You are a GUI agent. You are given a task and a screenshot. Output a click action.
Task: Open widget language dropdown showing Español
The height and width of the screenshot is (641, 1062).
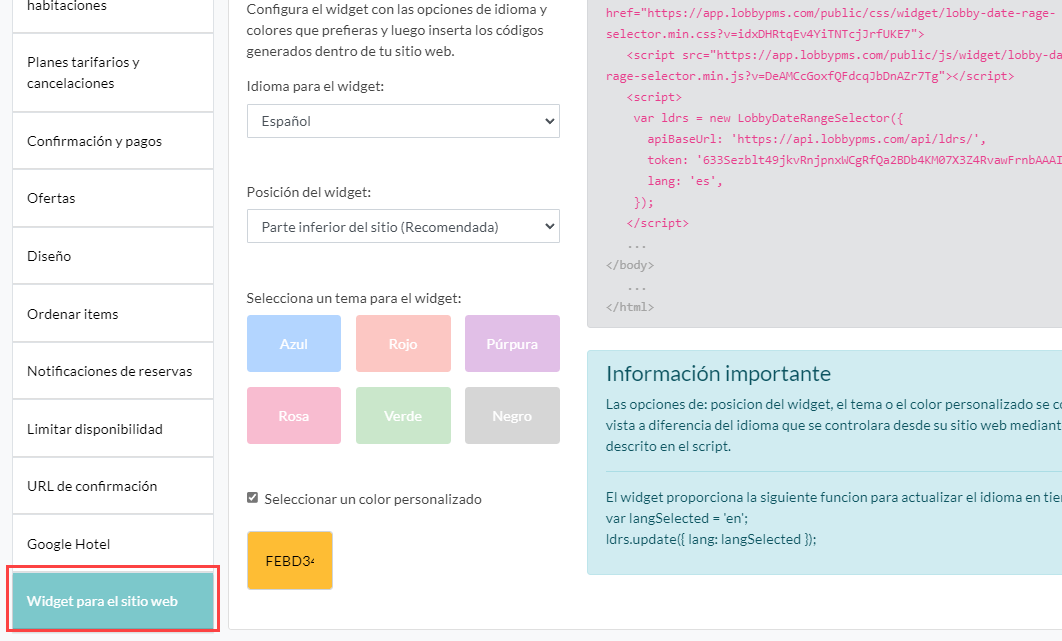403,121
